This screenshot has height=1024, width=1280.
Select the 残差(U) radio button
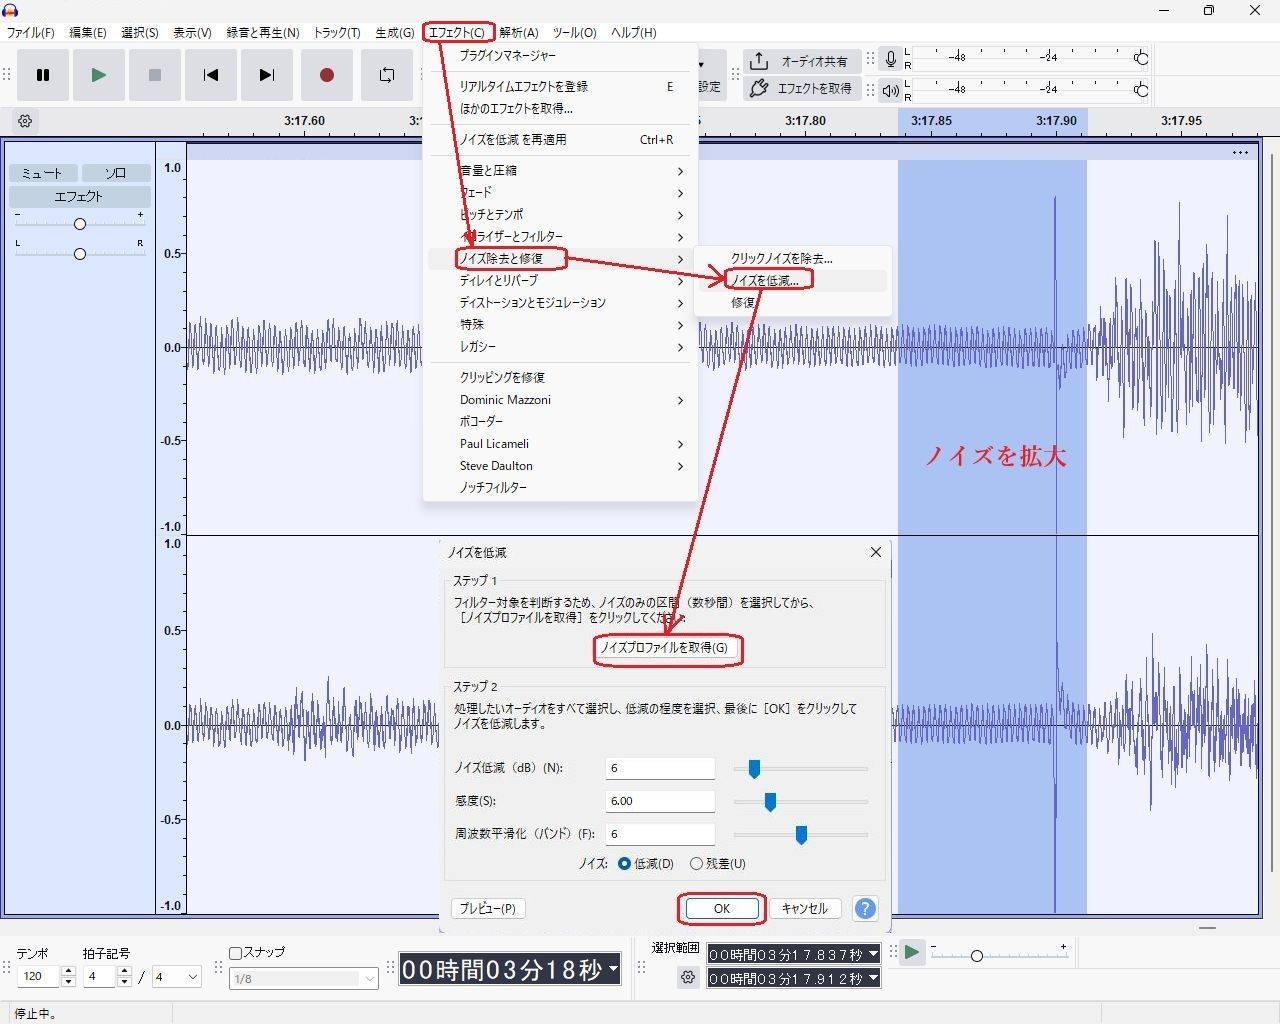(x=697, y=864)
